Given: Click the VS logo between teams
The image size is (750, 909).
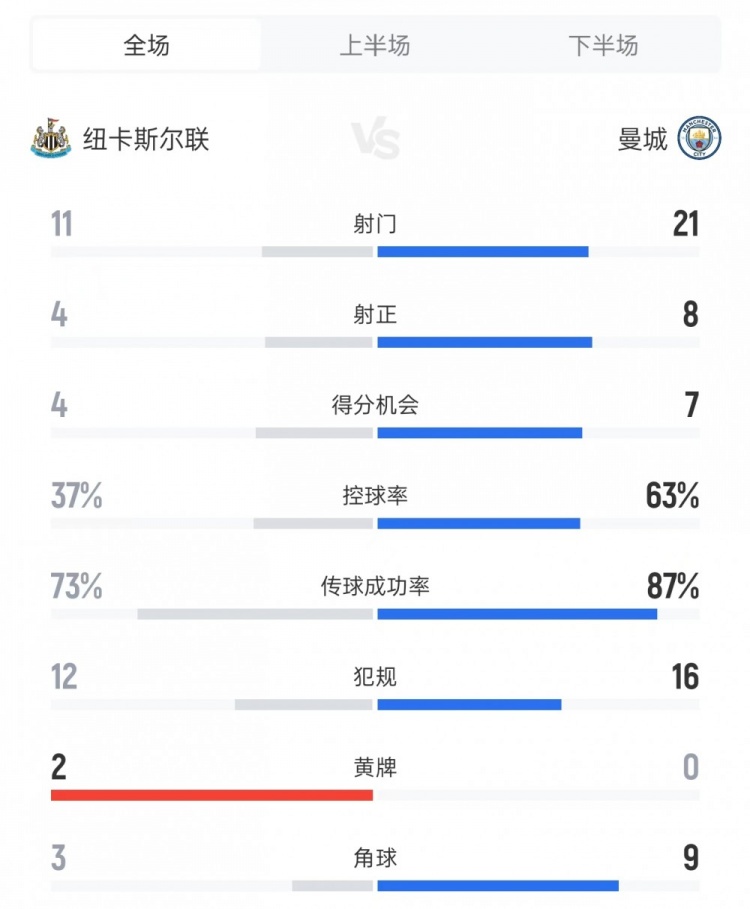Looking at the screenshot, I should coord(375,140).
